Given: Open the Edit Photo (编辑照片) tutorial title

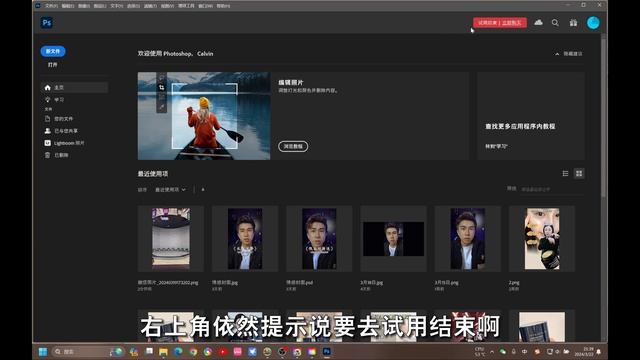Looking at the screenshot, I should 291,82.
